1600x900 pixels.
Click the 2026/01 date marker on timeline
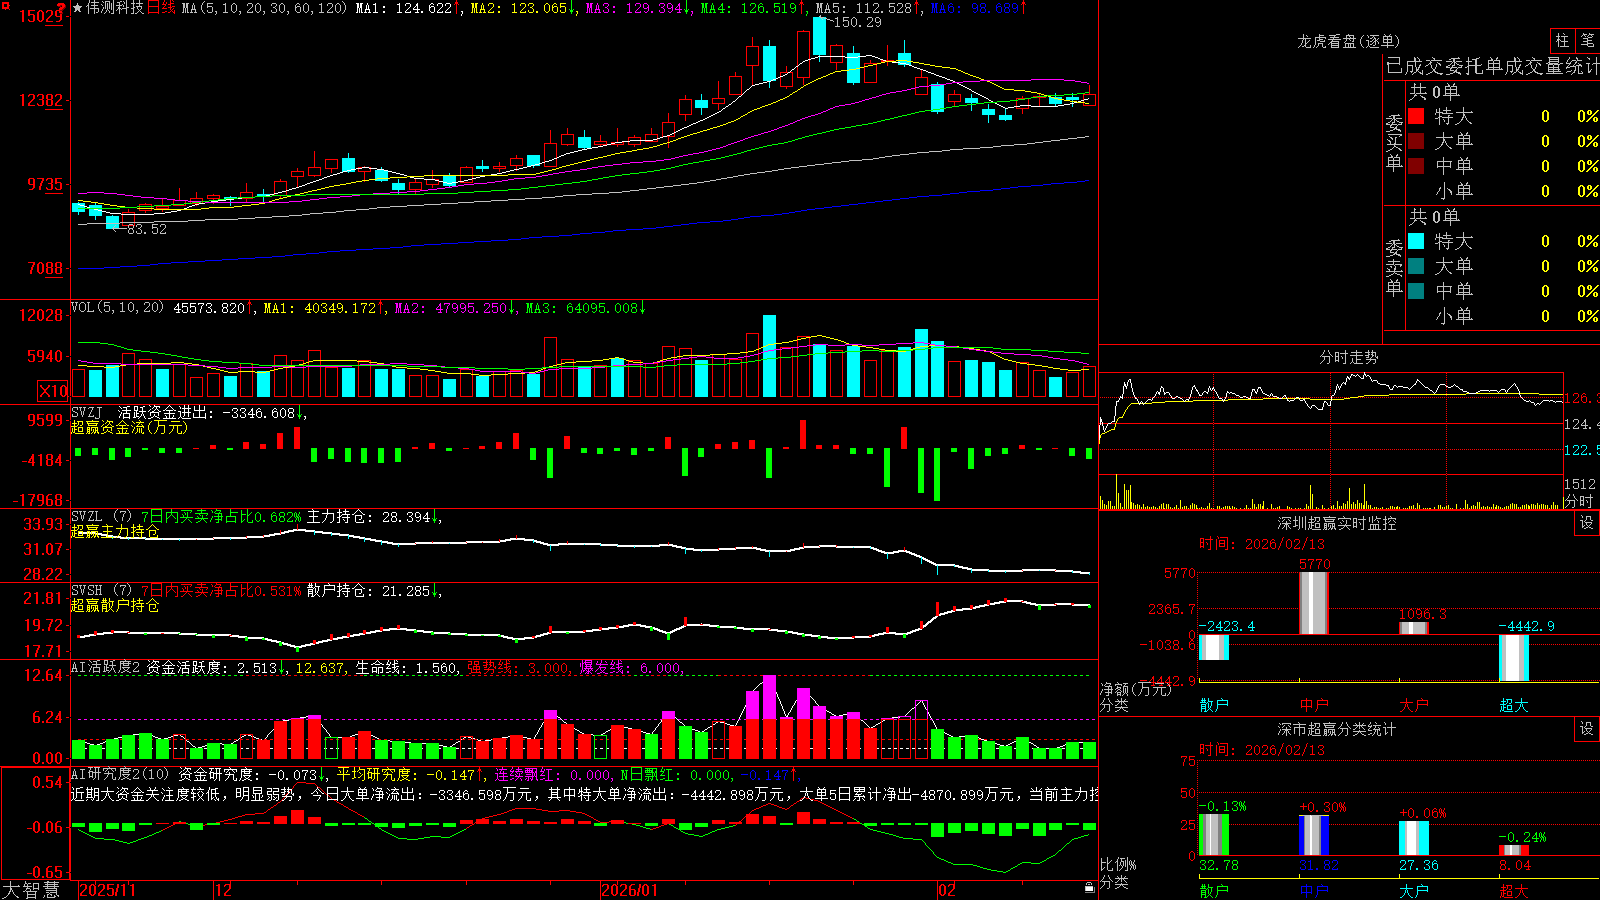(630, 890)
